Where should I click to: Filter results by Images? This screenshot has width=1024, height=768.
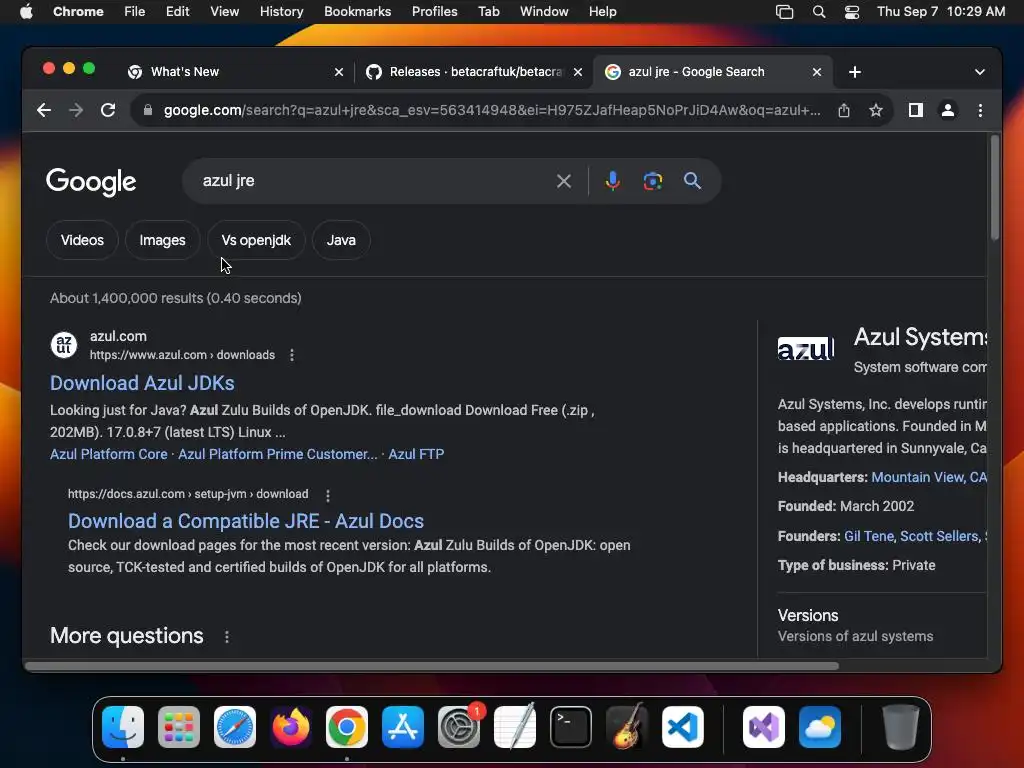tap(163, 240)
